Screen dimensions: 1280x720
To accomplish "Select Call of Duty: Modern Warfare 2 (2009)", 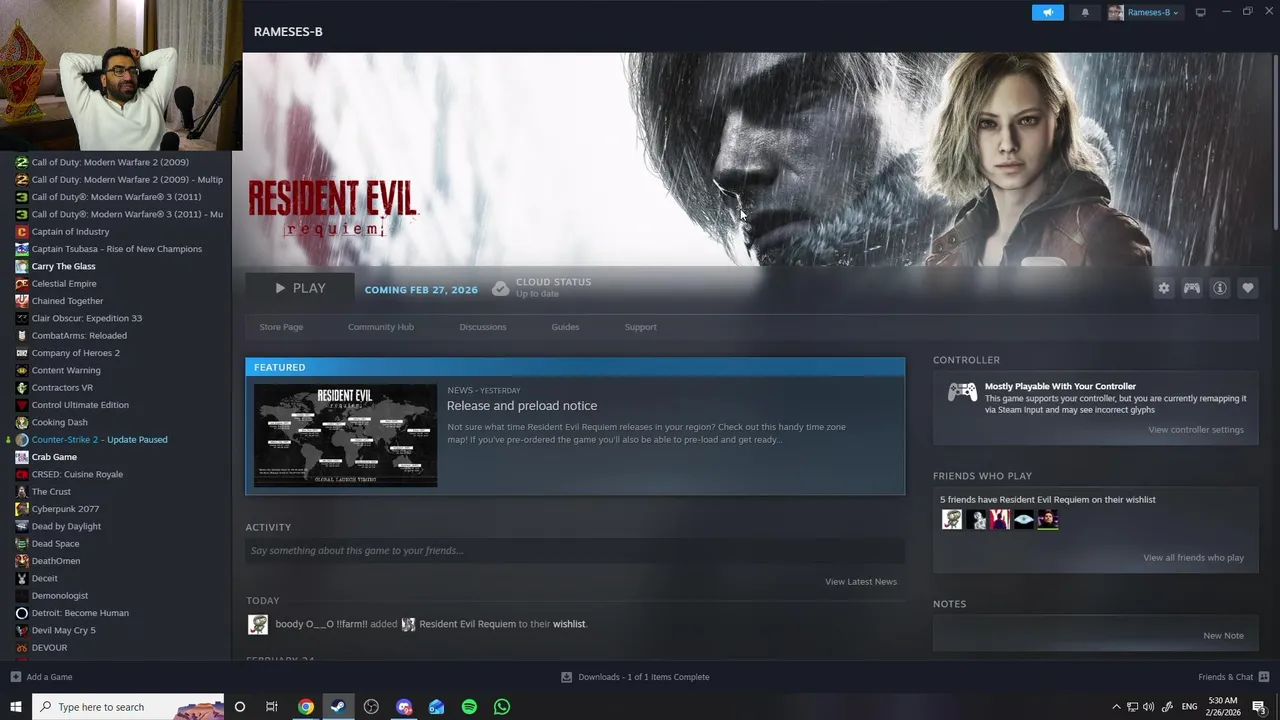I will pos(110,162).
